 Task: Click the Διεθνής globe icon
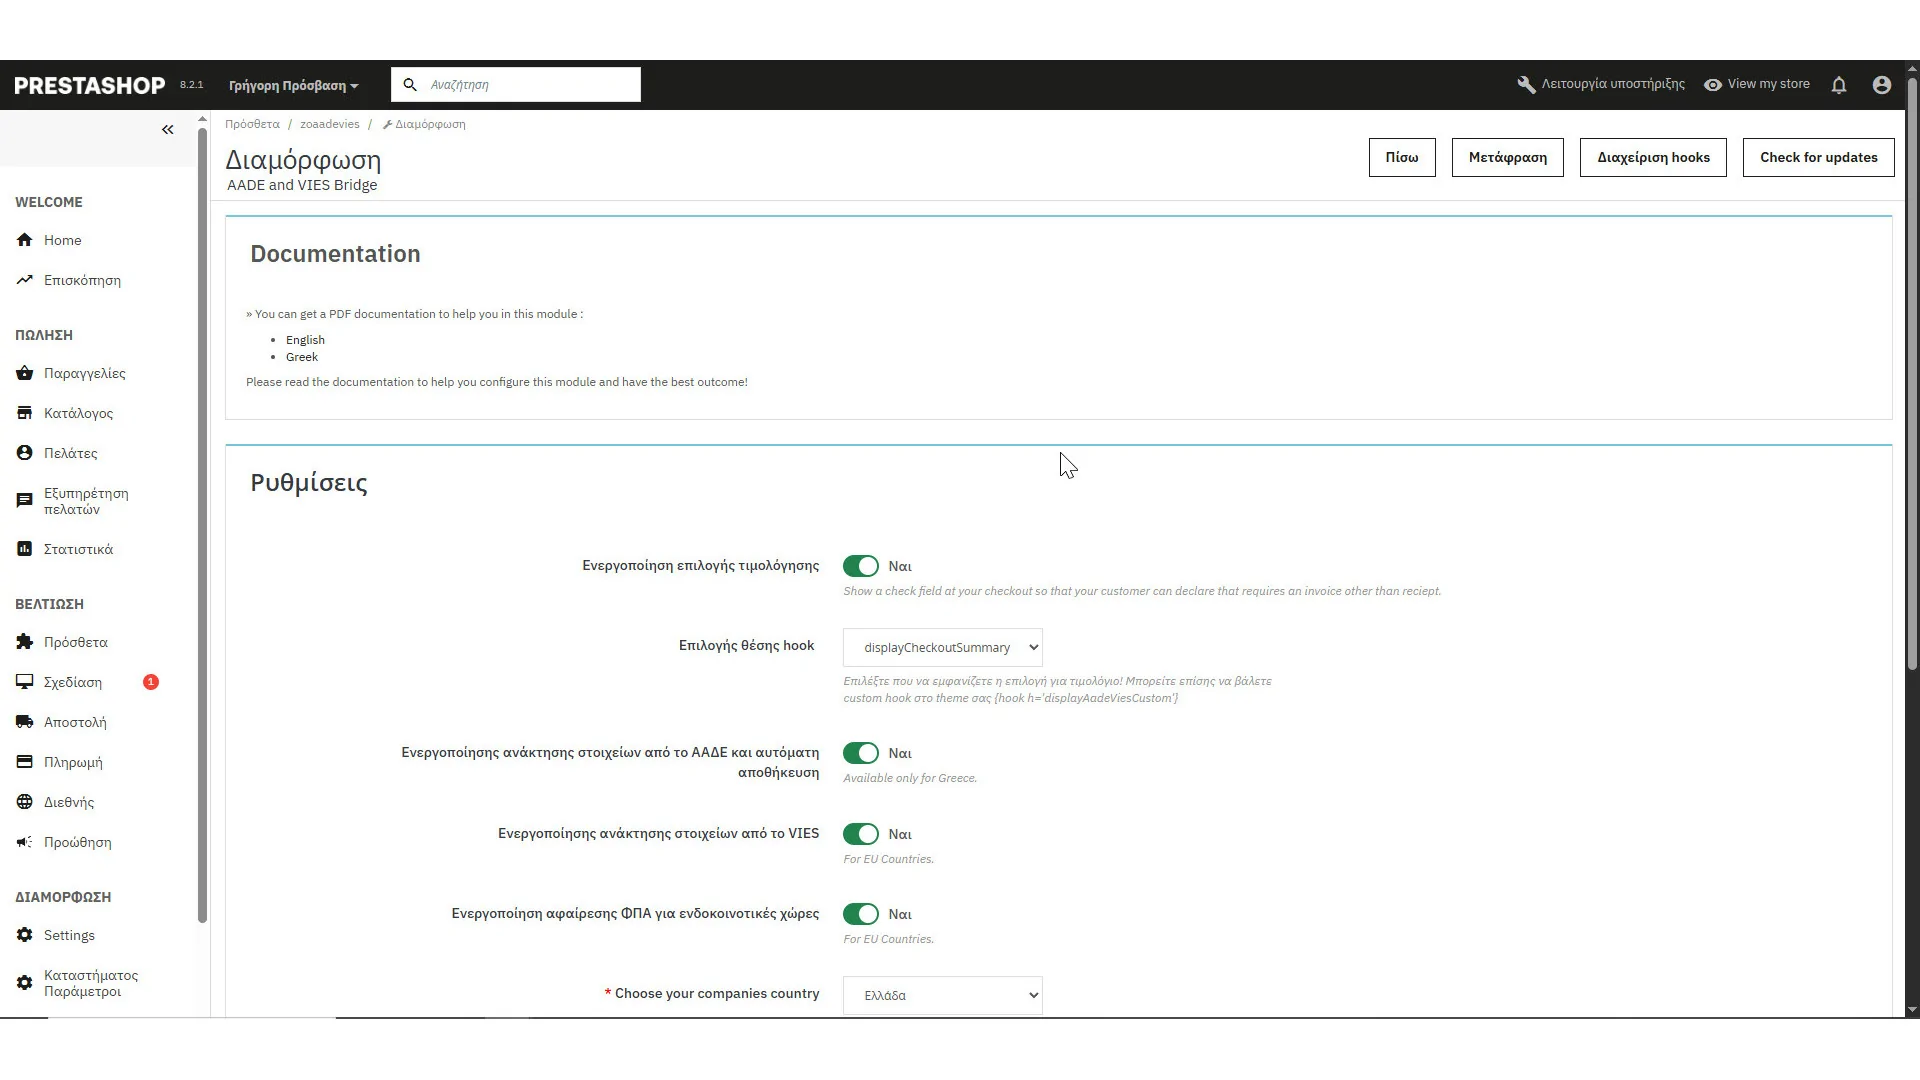click(25, 802)
